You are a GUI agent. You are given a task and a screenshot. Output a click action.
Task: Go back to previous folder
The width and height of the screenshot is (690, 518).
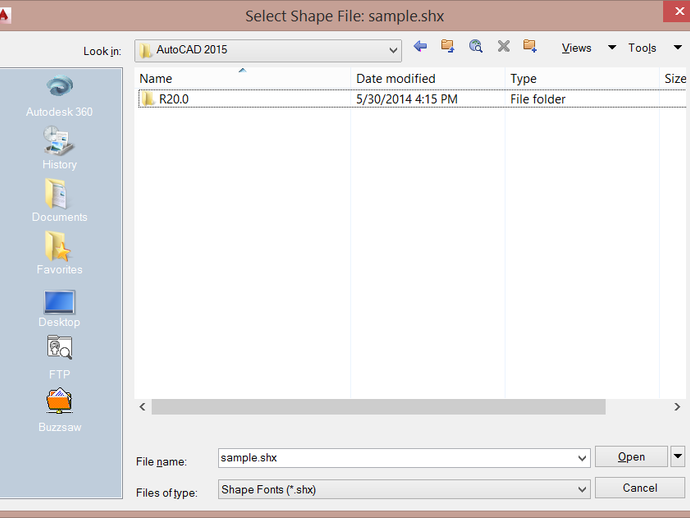(420, 46)
